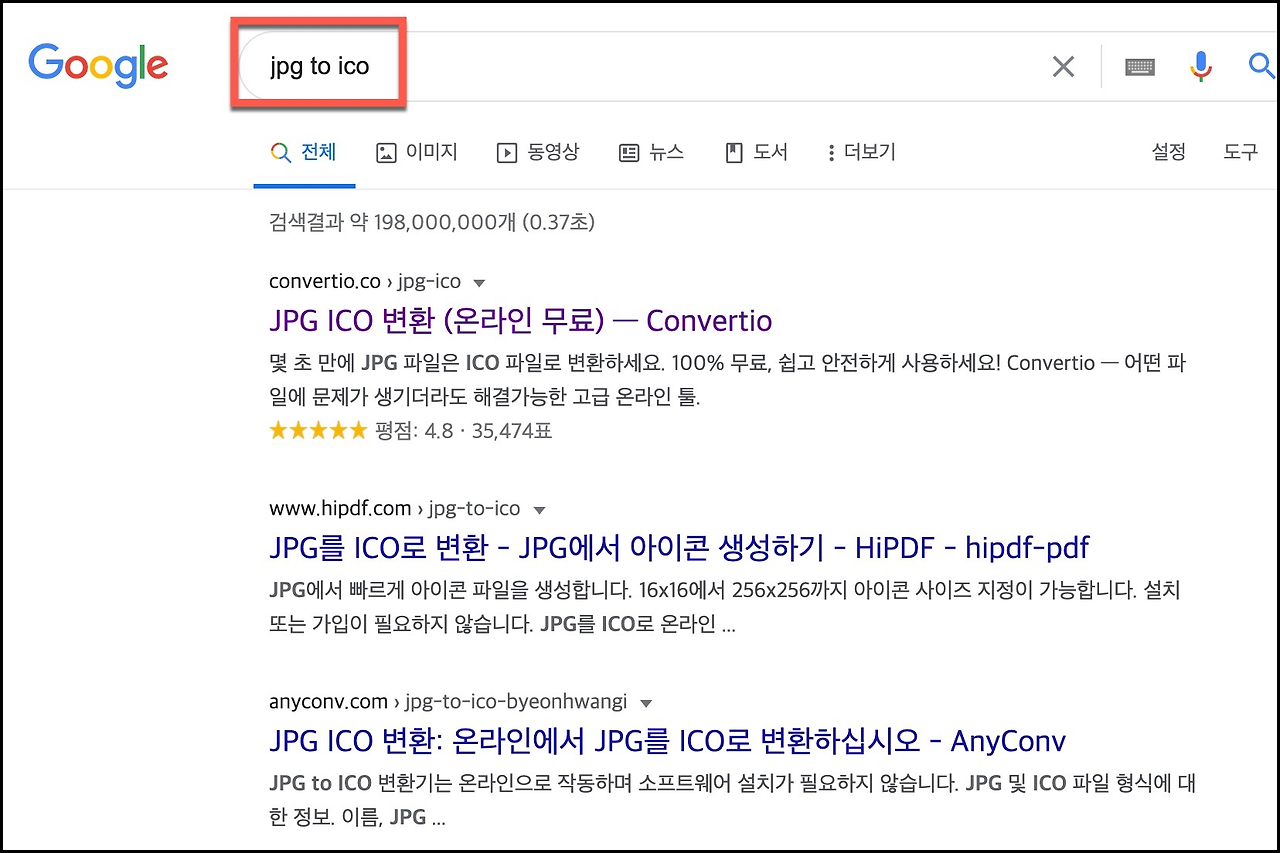Open 도구 search tools

pyautogui.click(x=1240, y=152)
